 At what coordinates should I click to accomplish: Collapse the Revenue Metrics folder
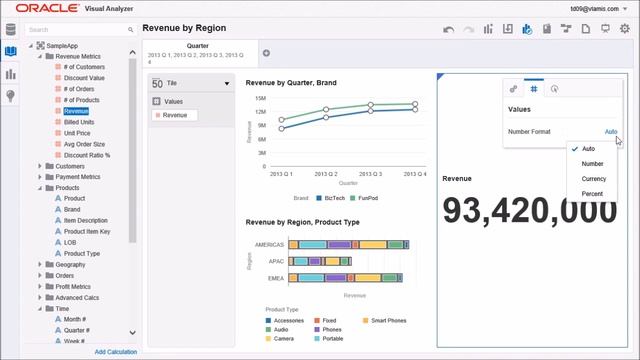click(x=40, y=56)
